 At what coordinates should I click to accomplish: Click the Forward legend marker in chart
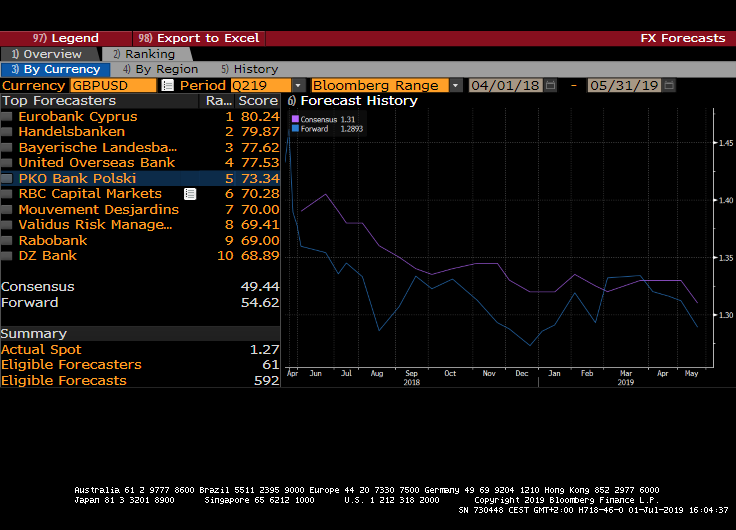295,128
